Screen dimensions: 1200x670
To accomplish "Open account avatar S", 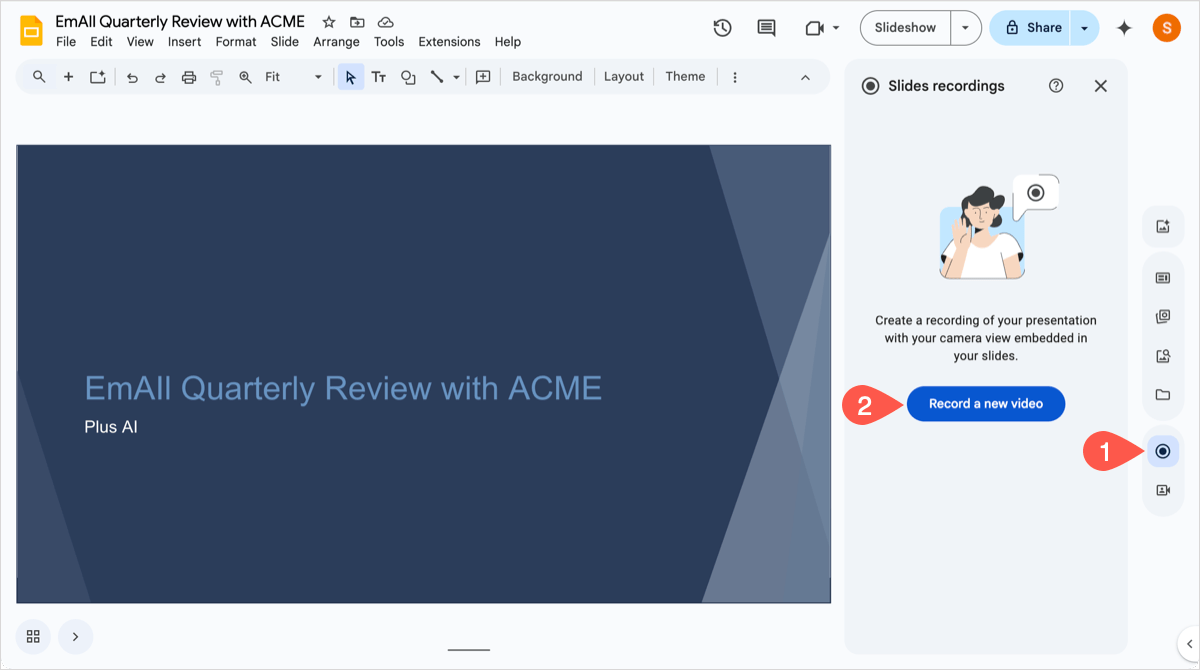I will pyautogui.click(x=1166, y=28).
